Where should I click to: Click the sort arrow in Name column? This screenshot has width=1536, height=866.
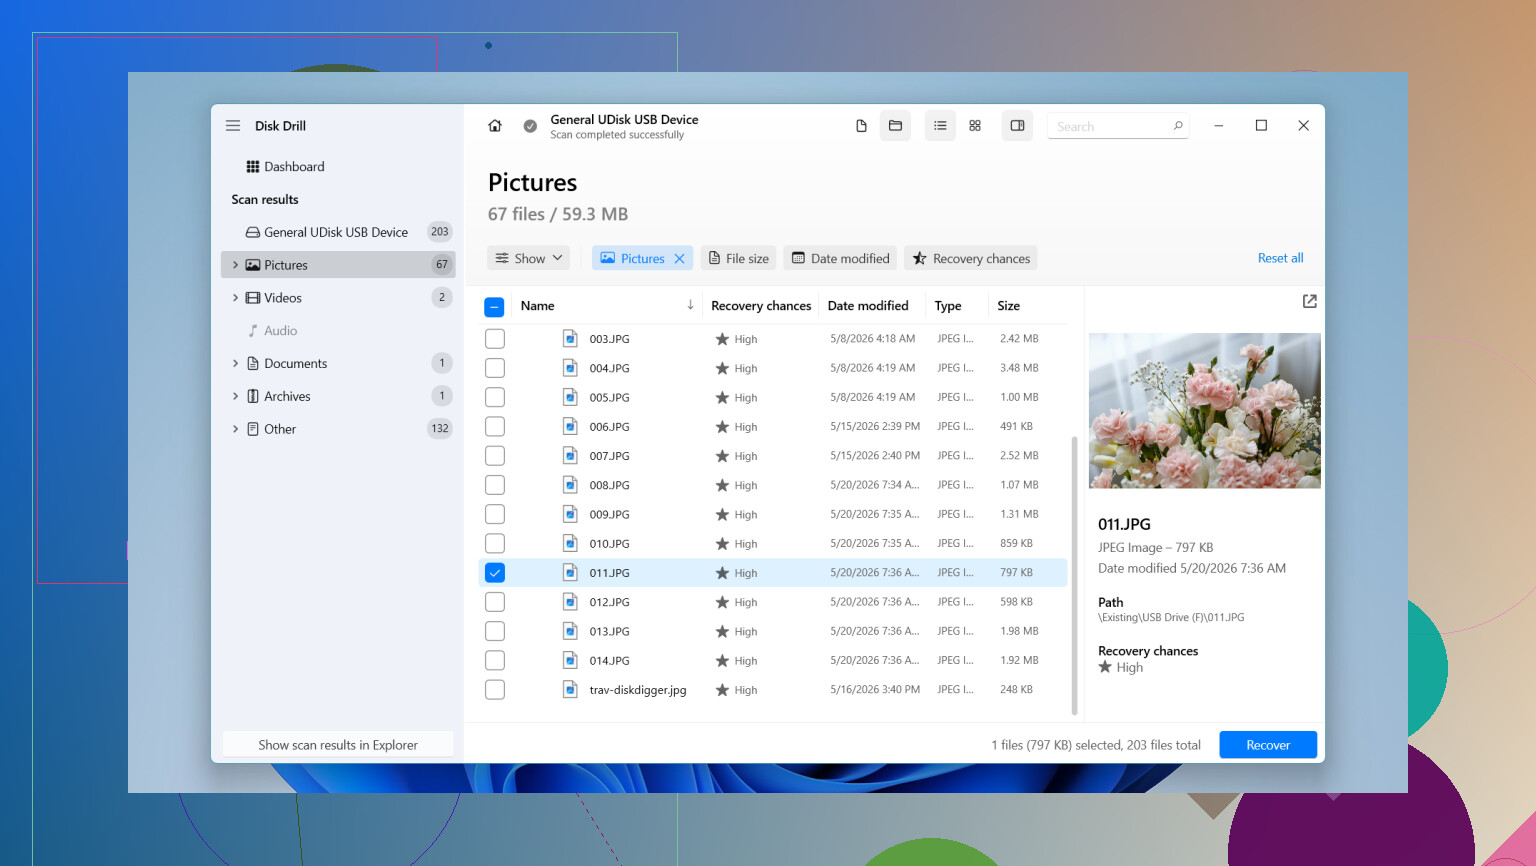pyautogui.click(x=690, y=305)
